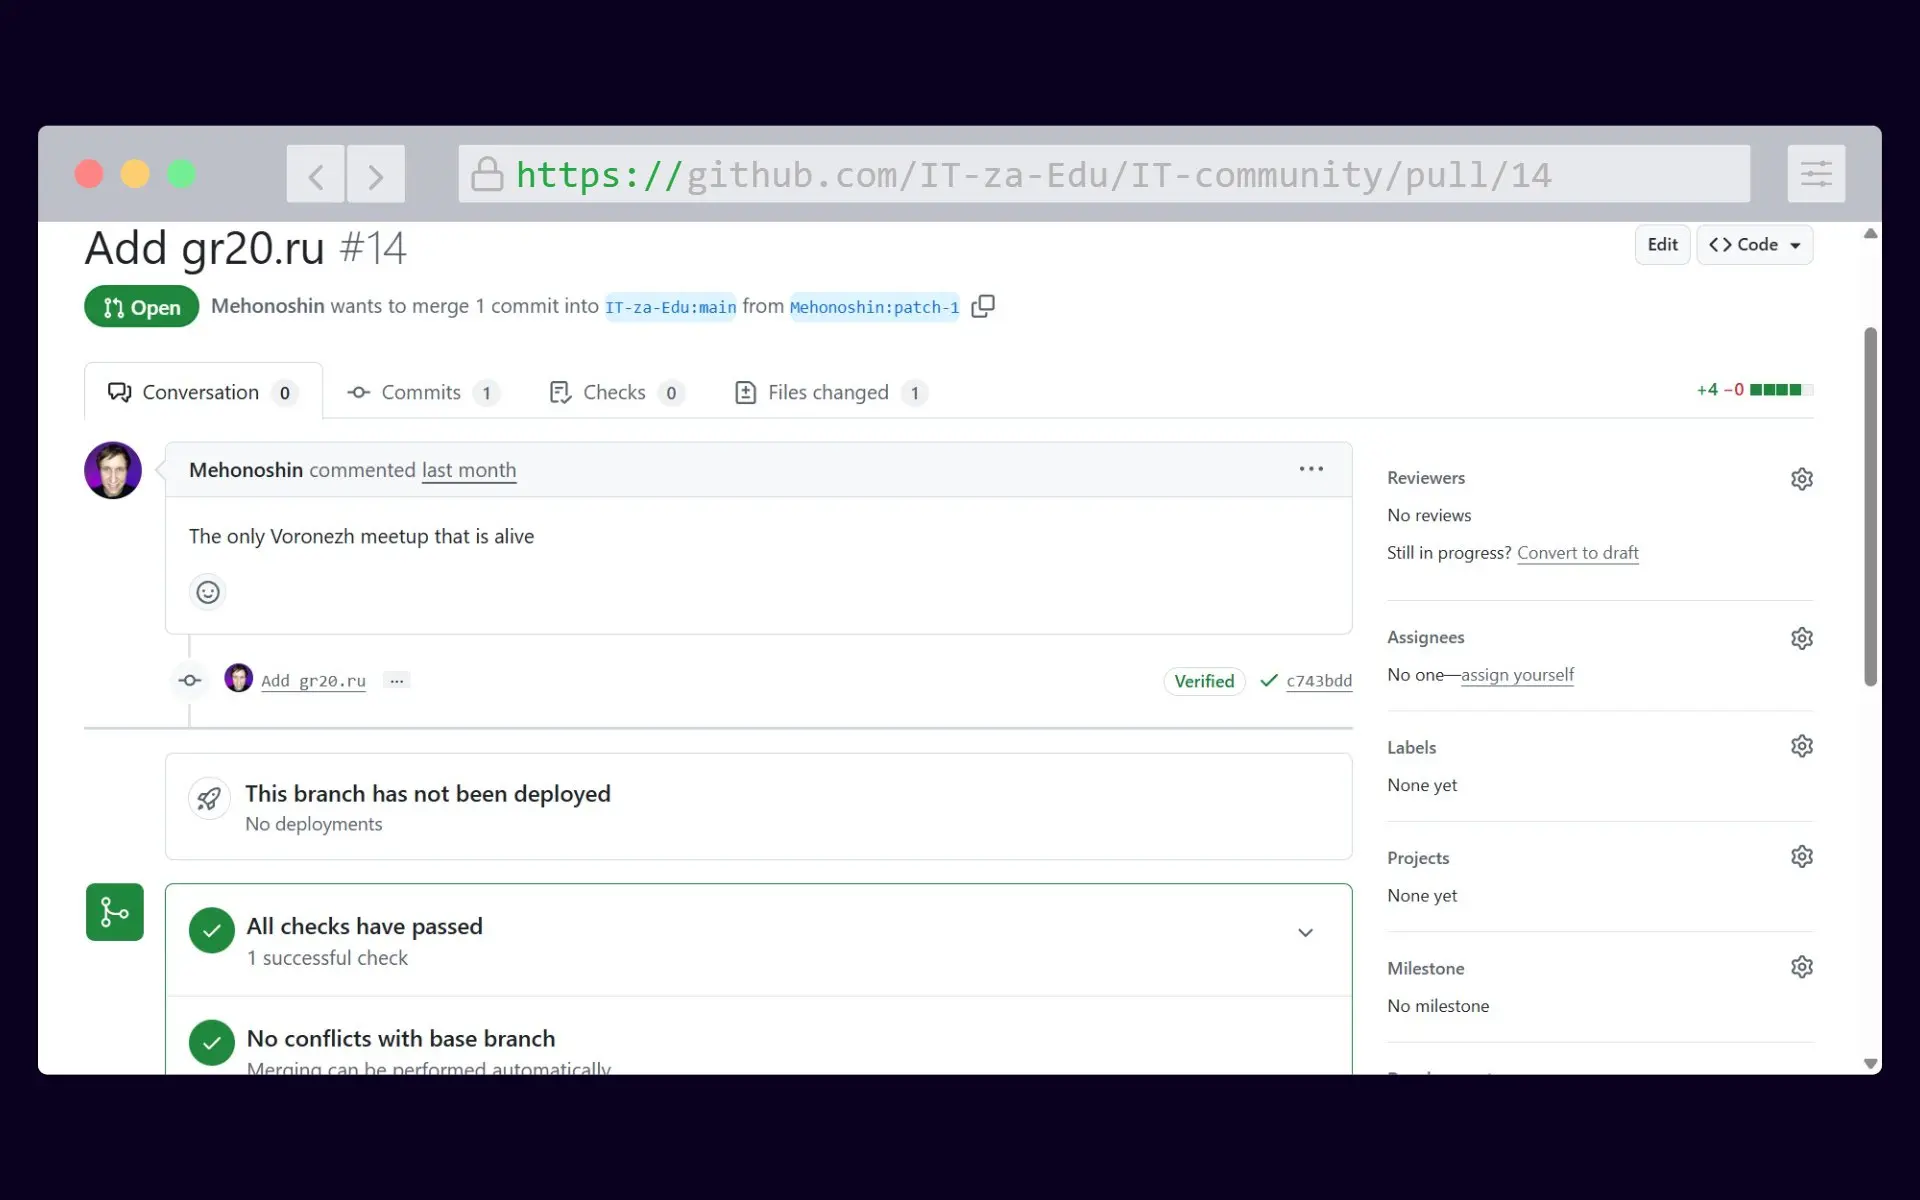This screenshot has height=1200, width=1920.
Task: Go back with the browser back arrow
Action: (x=316, y=174)
